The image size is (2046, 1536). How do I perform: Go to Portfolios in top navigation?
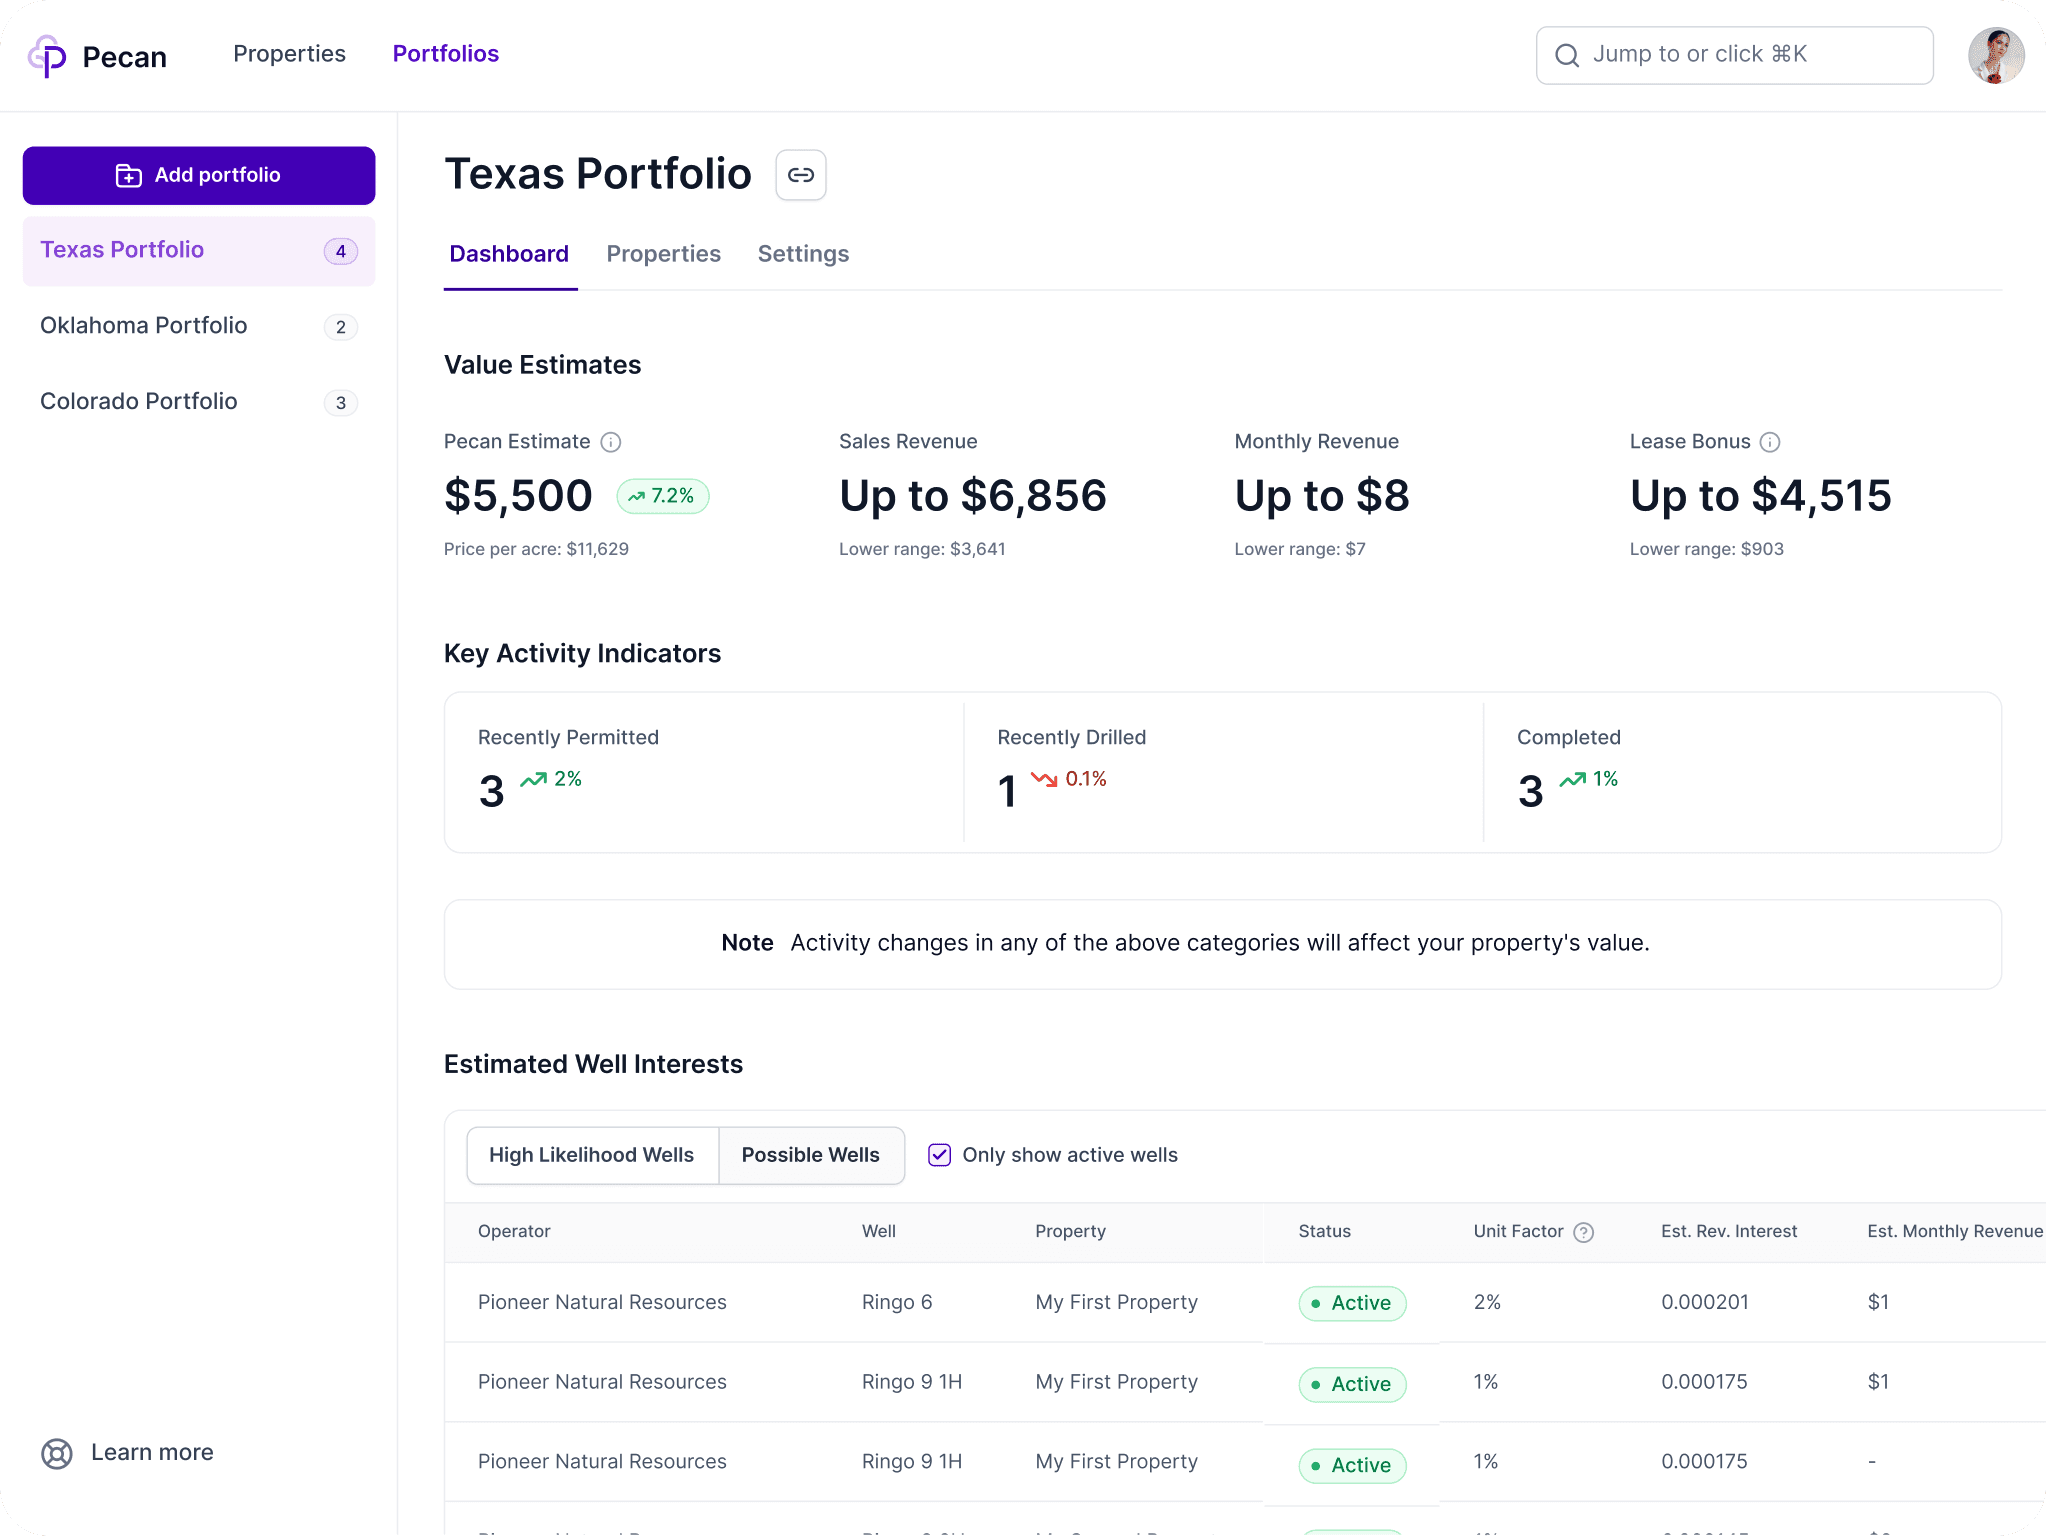[x=446, y=54]
